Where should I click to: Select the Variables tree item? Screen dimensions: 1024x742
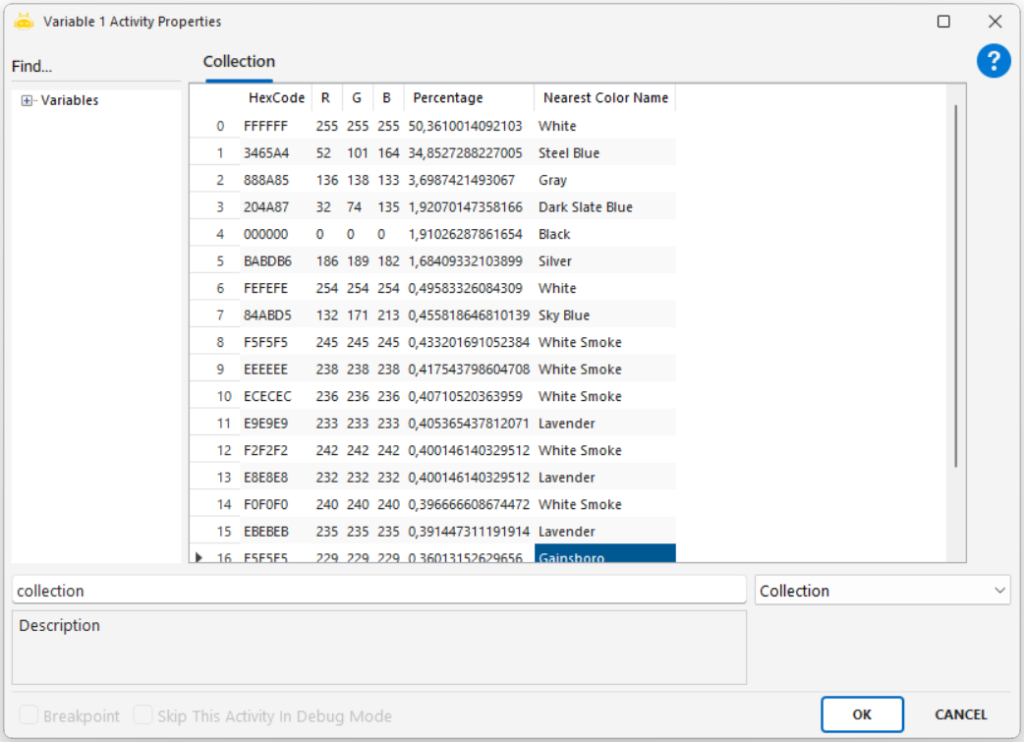(69, 101)
